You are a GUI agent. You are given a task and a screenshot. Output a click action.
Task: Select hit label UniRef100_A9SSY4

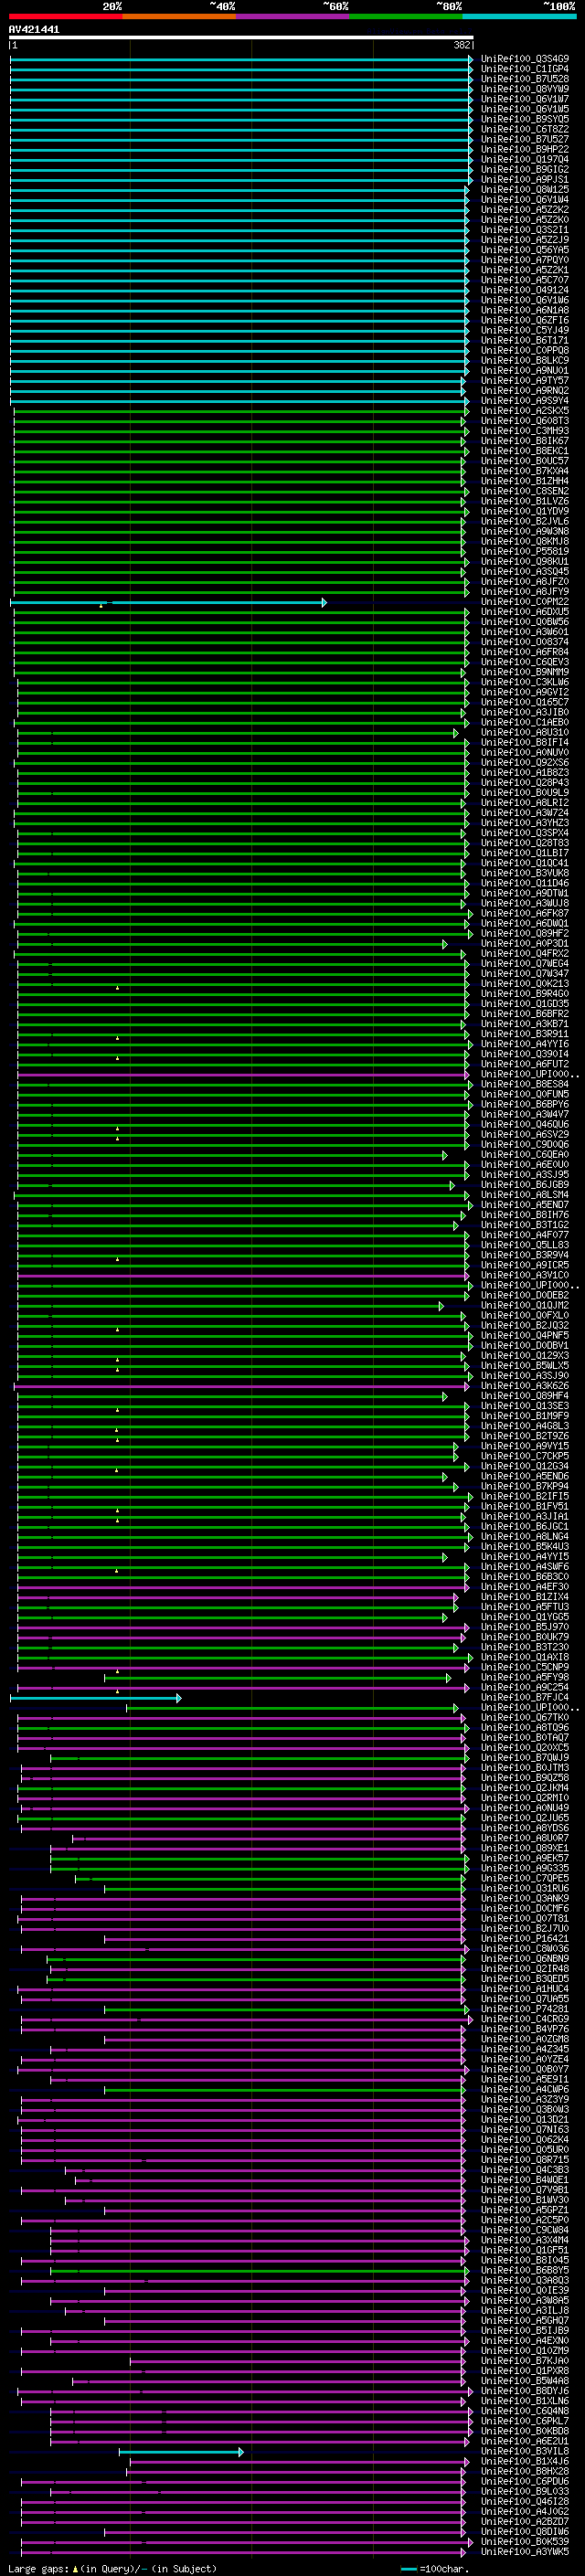coord(525,401)
